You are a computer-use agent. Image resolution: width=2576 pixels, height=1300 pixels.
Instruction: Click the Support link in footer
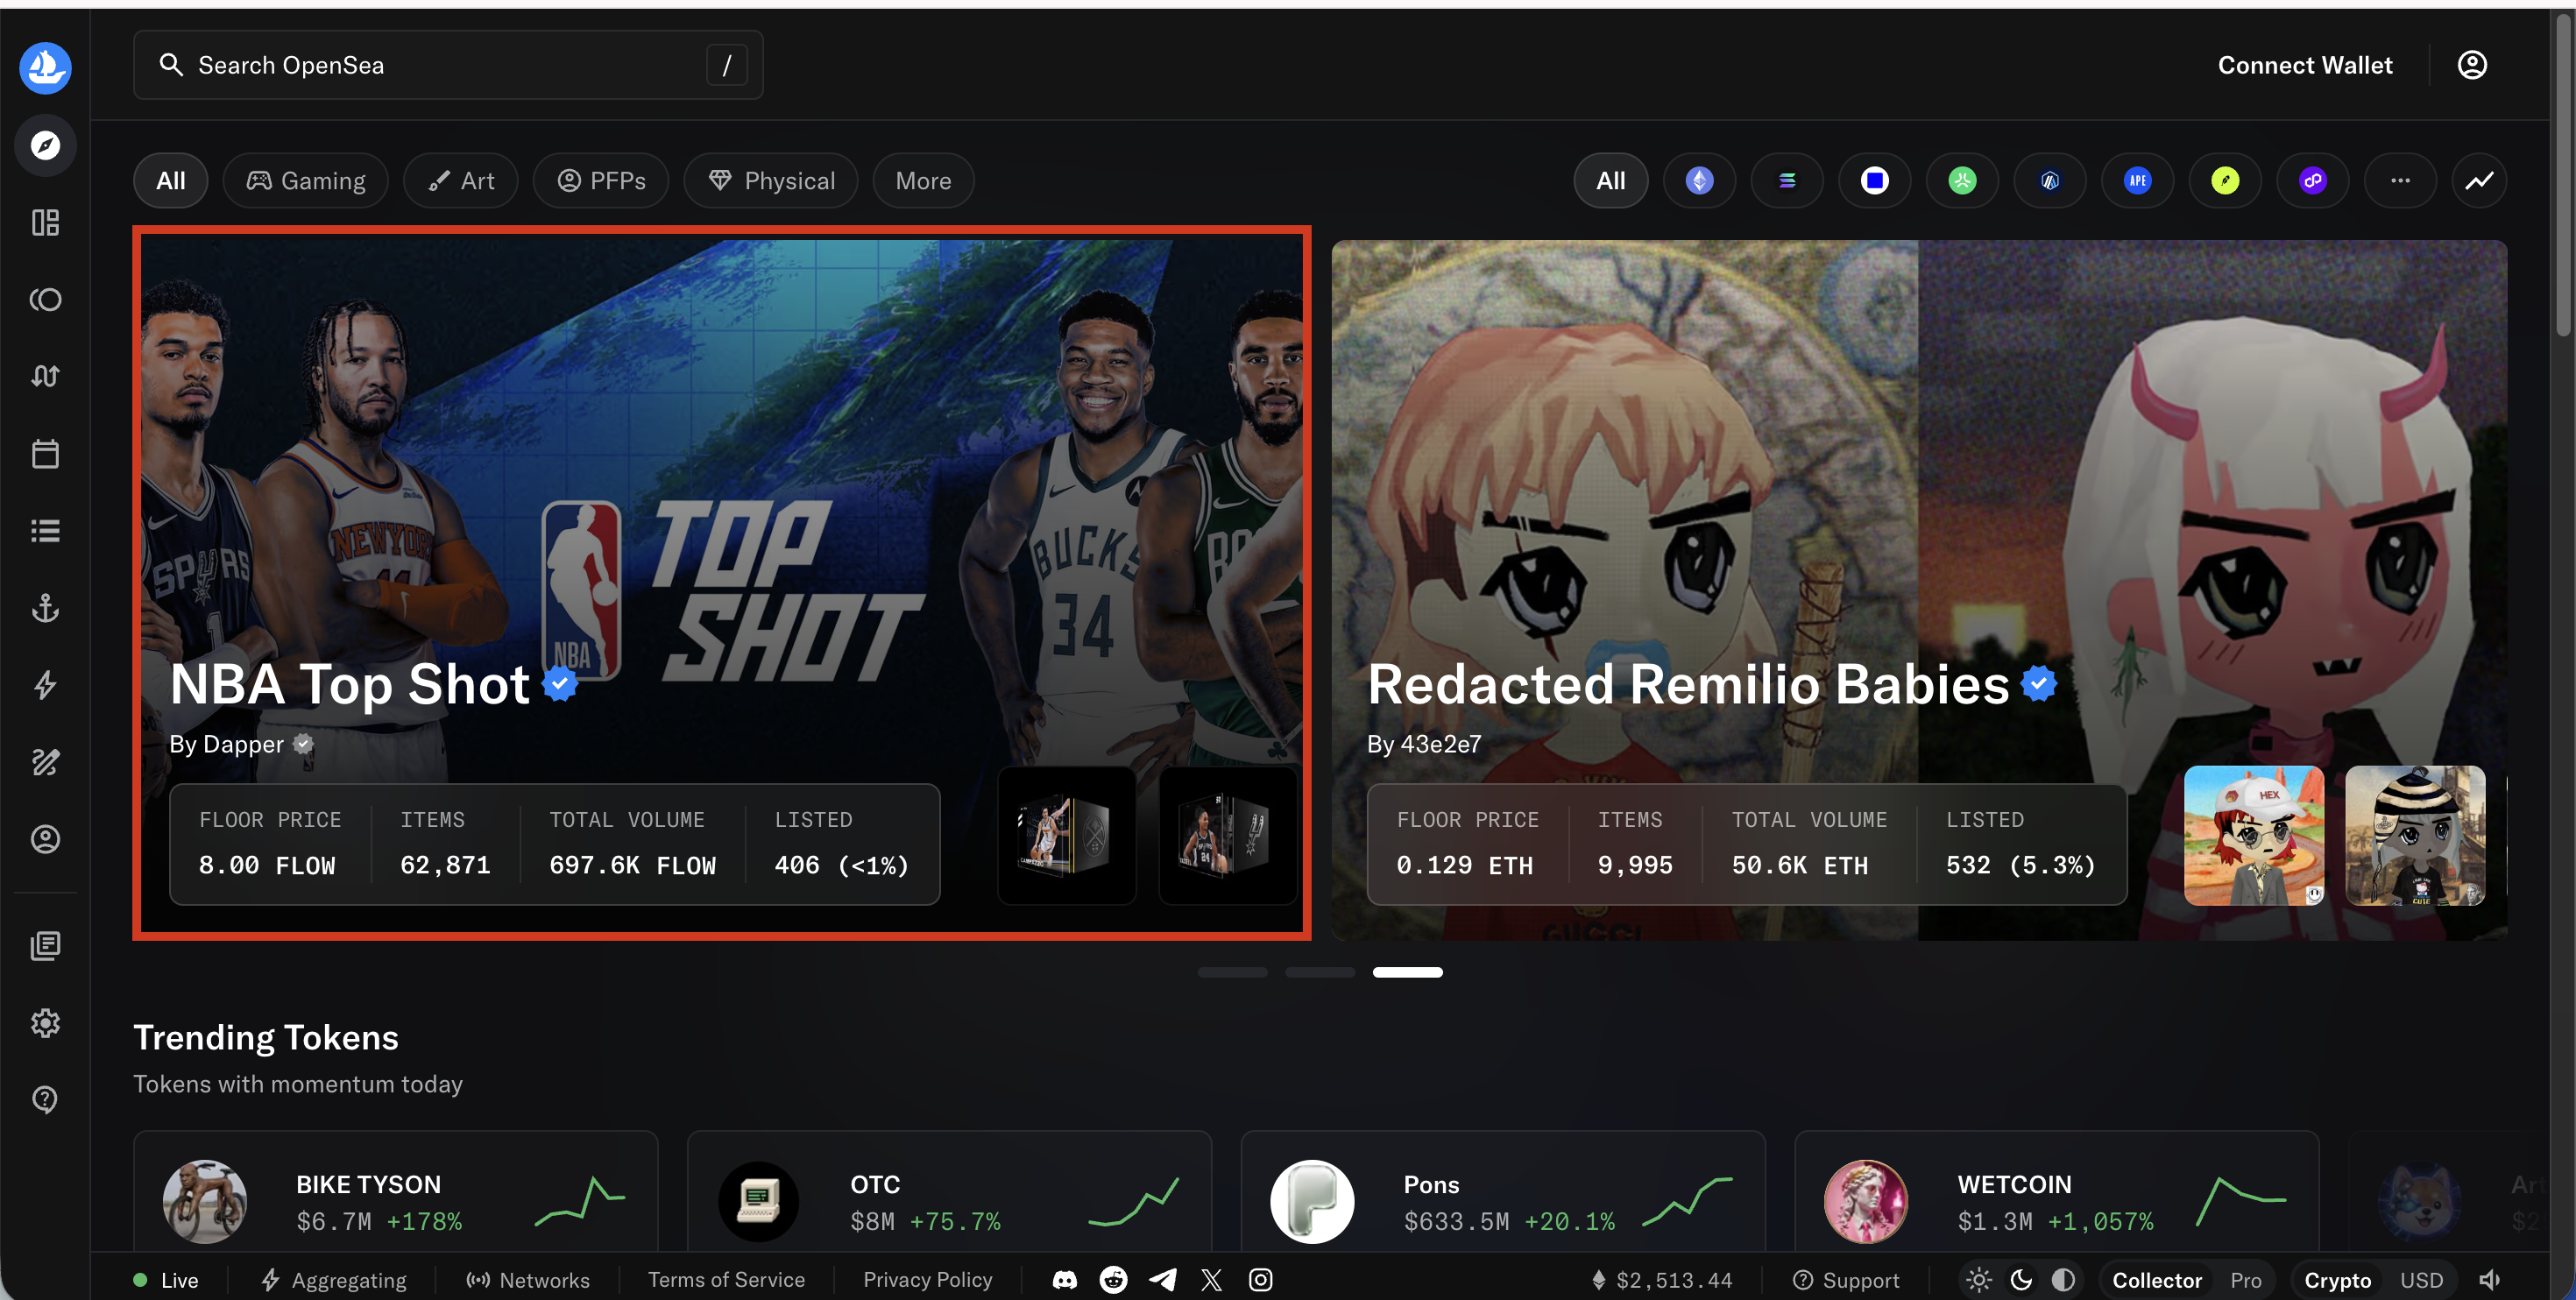(x=1846, y=1280)
